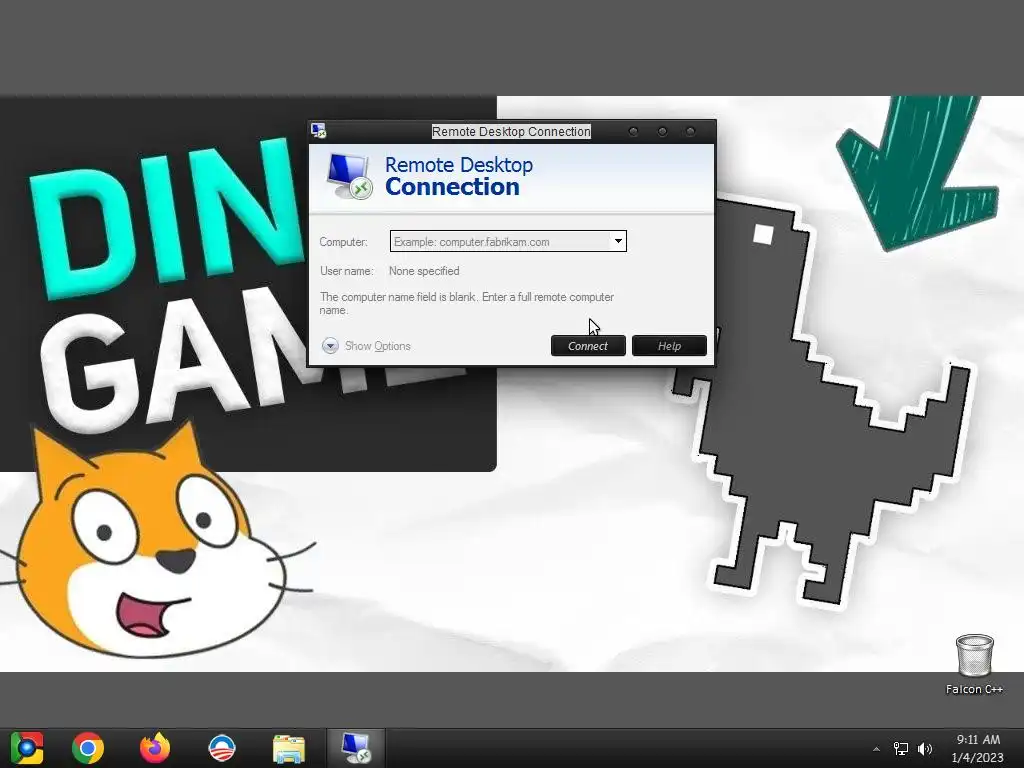The width and height of the screenshot is (1024, 768).
Task: Click the 'User name:' label
Action: (347, 271)
